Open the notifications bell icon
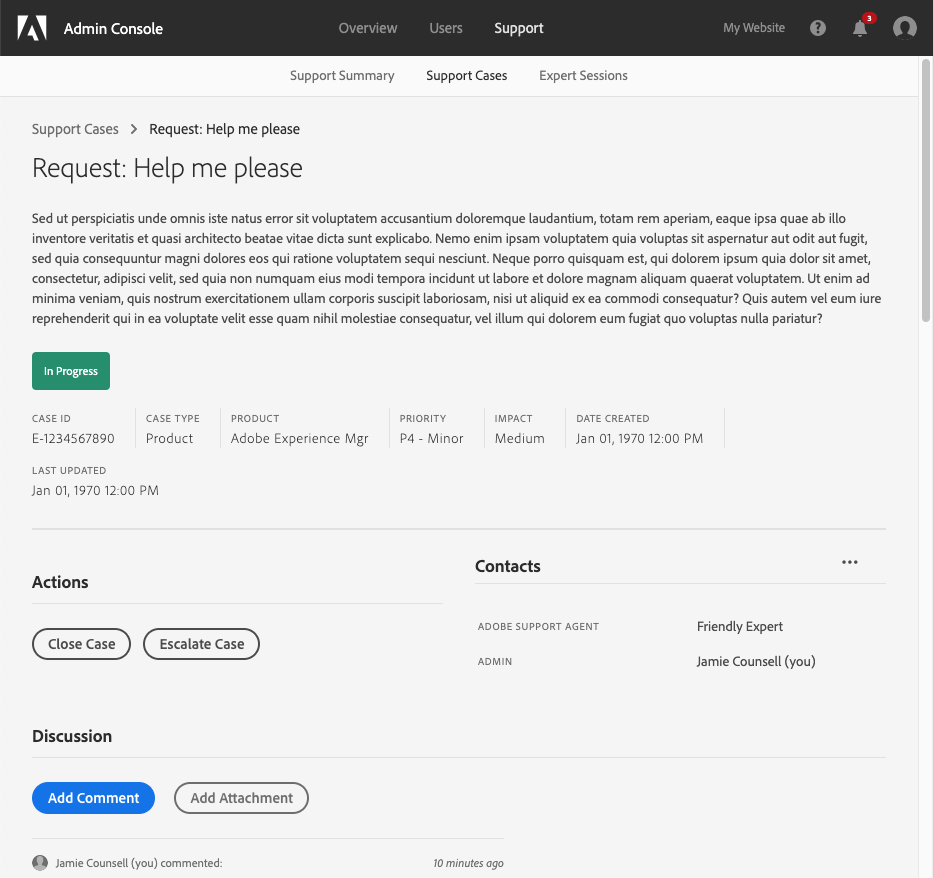 pos(860,28)
